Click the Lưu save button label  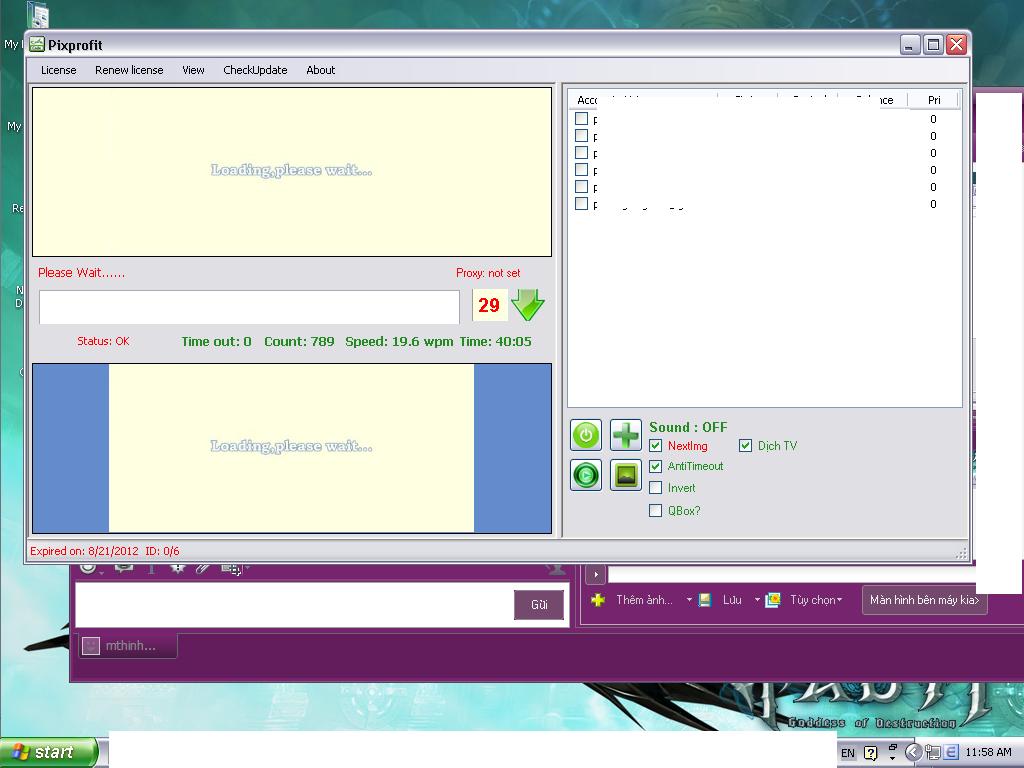coord(732,600)
